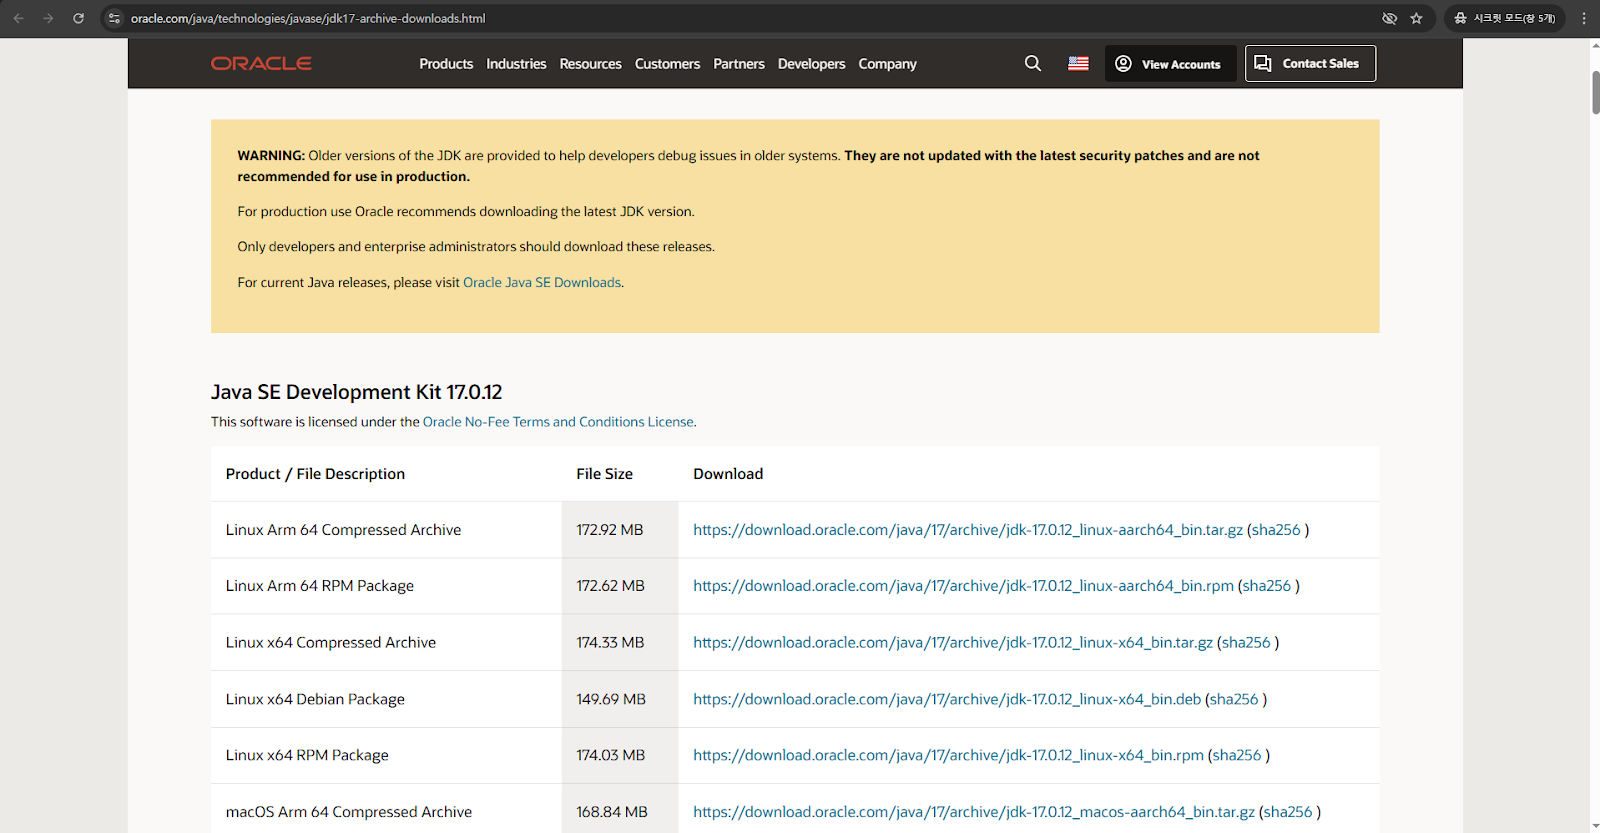Open the incognito mode indicator
1600x833 pixels.
coord(1504,18)
